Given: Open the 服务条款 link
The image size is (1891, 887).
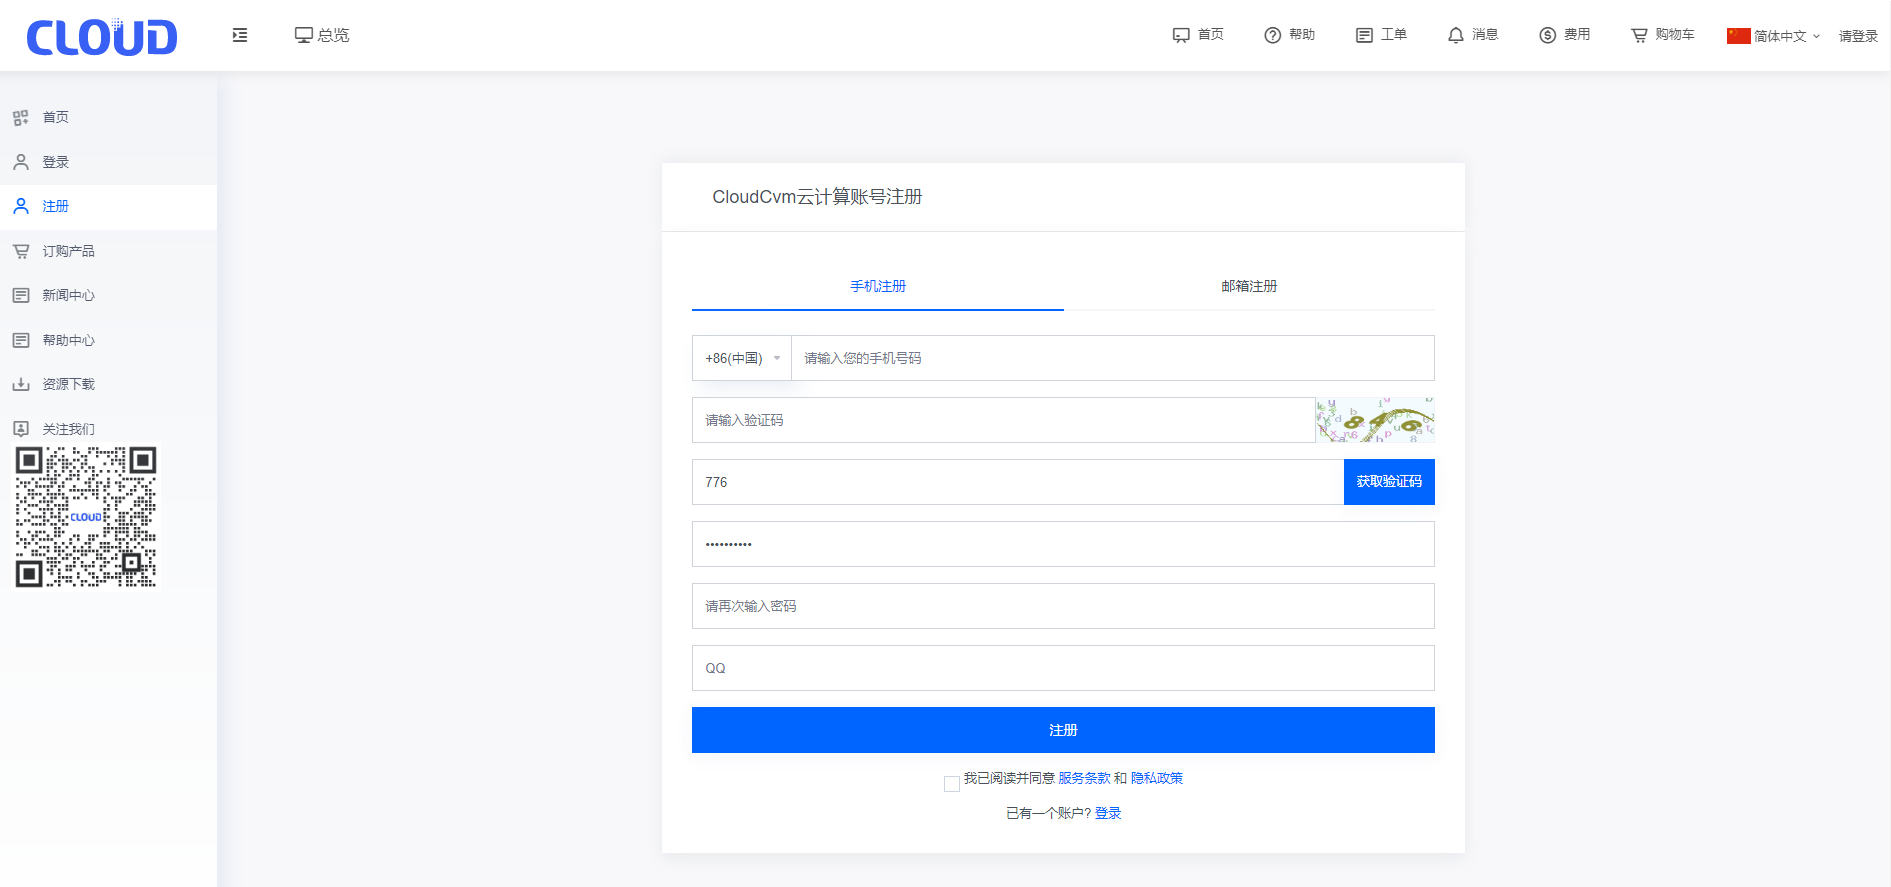Looking at the screenshot, I should (x=1084, y=778).
